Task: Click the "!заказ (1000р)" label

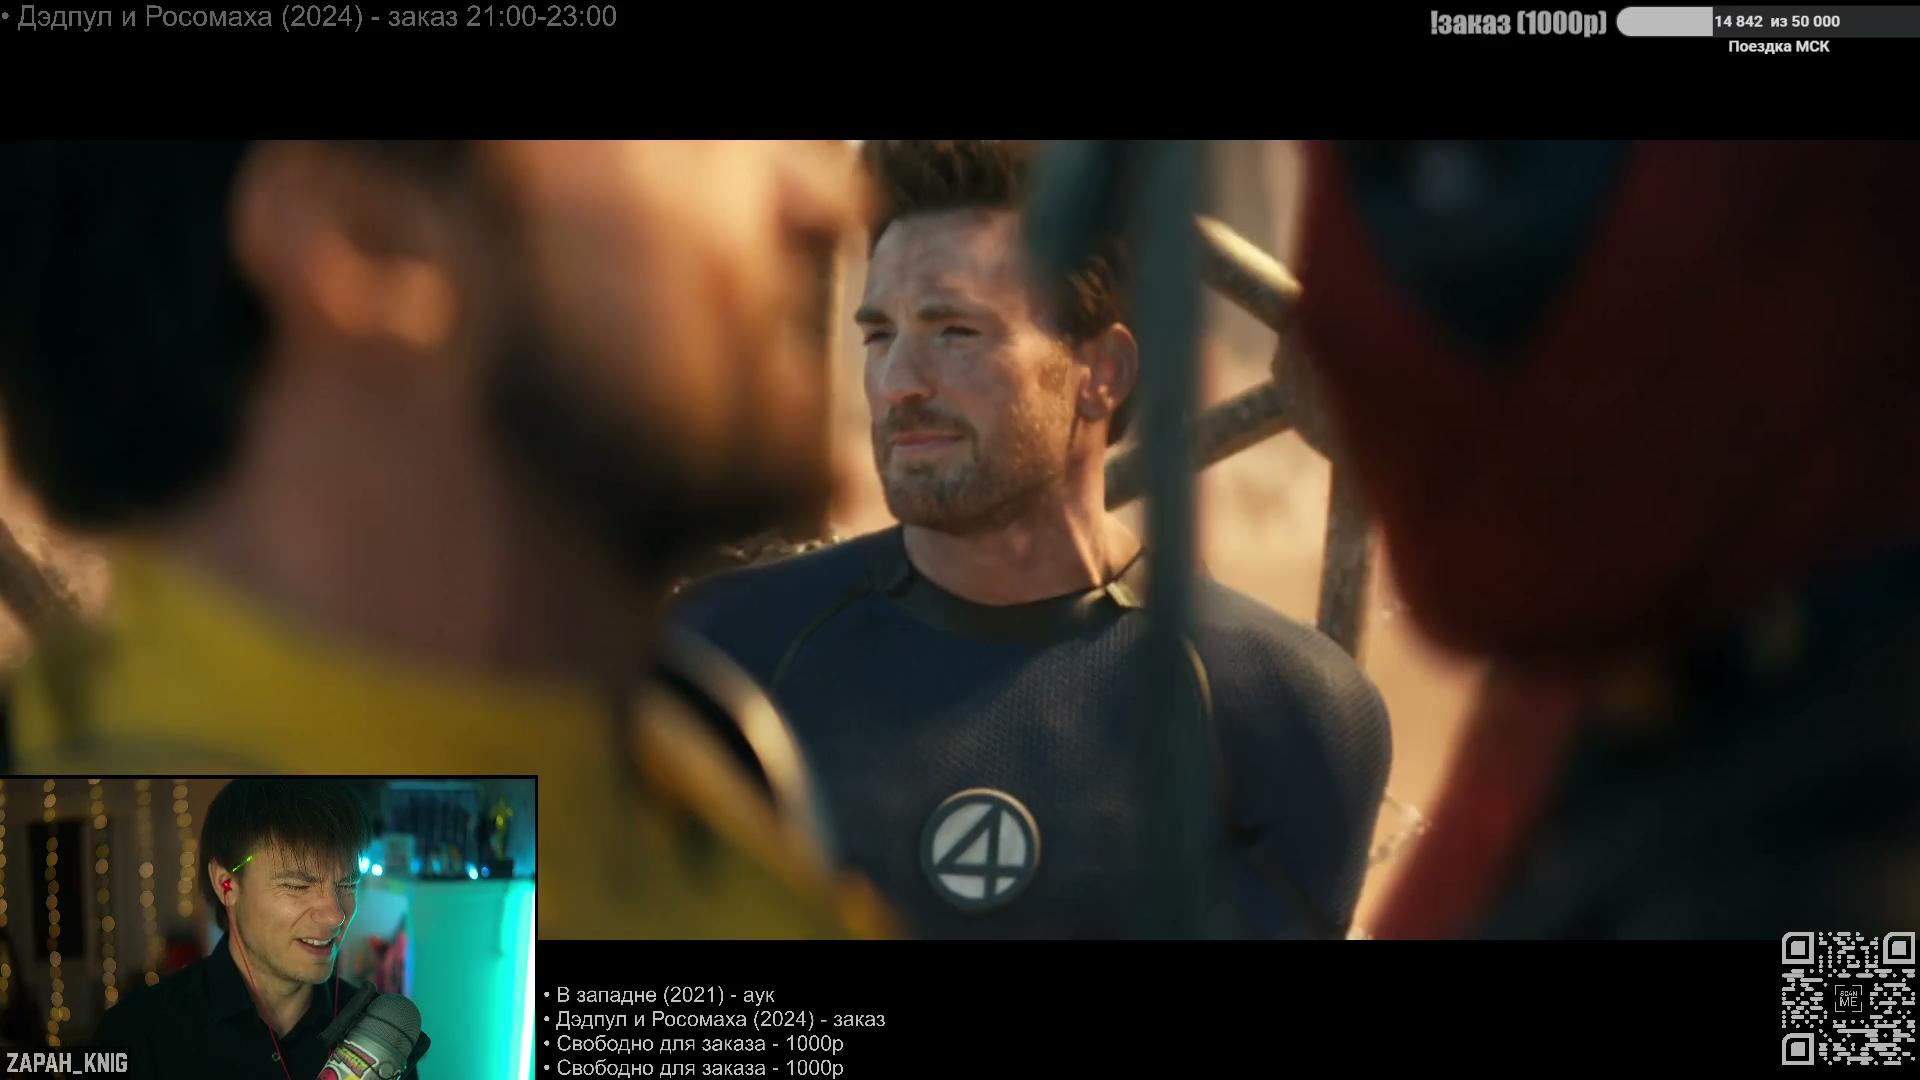Action: coord(1518,23)
